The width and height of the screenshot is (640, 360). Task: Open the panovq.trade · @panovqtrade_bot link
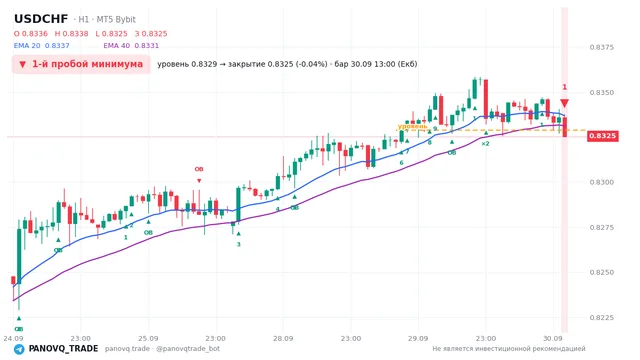[x=162, y=349]
